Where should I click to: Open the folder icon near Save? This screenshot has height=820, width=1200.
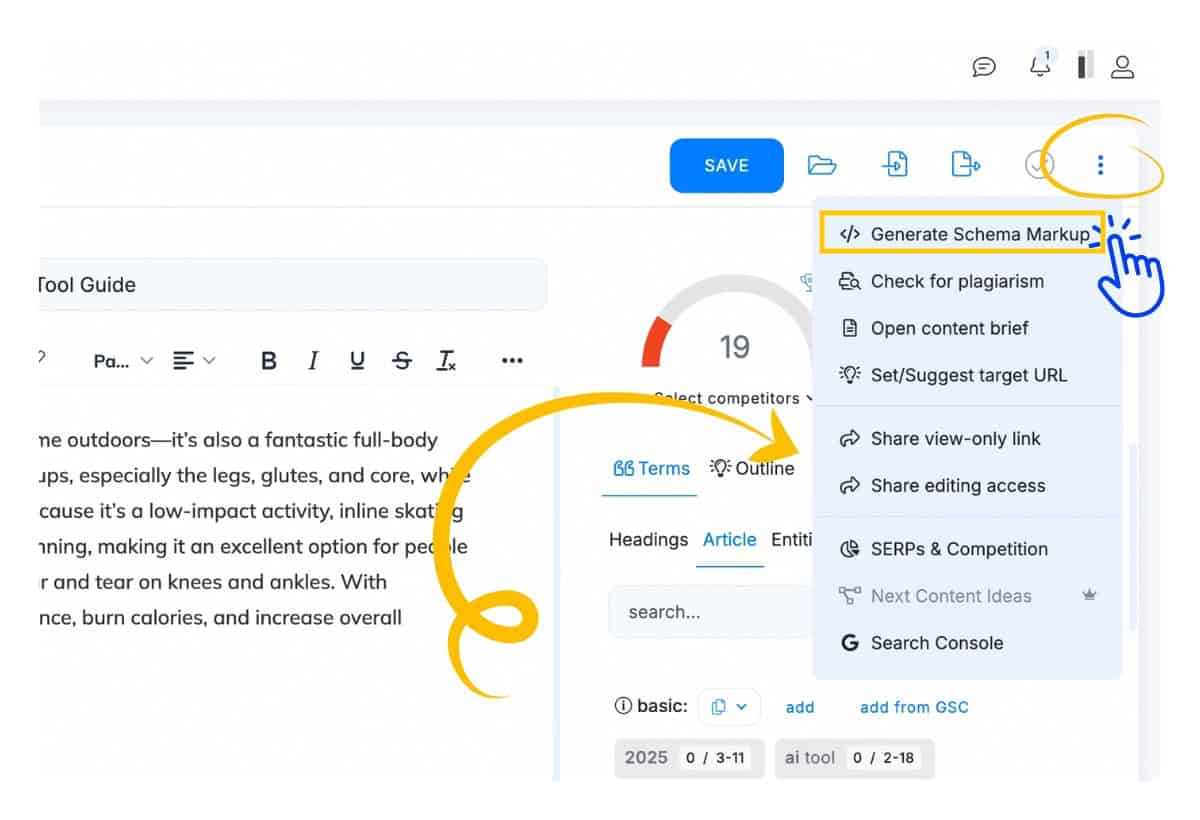tap(822, 164)
